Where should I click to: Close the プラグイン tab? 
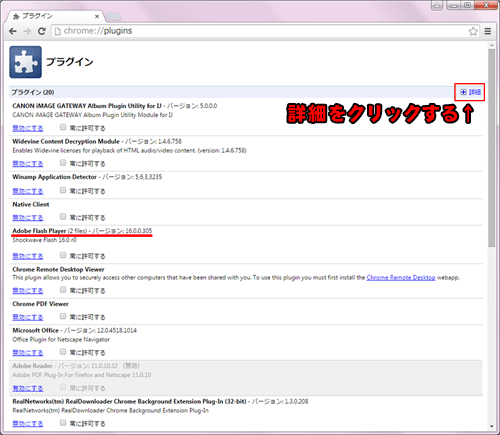[x=97, y=16]
